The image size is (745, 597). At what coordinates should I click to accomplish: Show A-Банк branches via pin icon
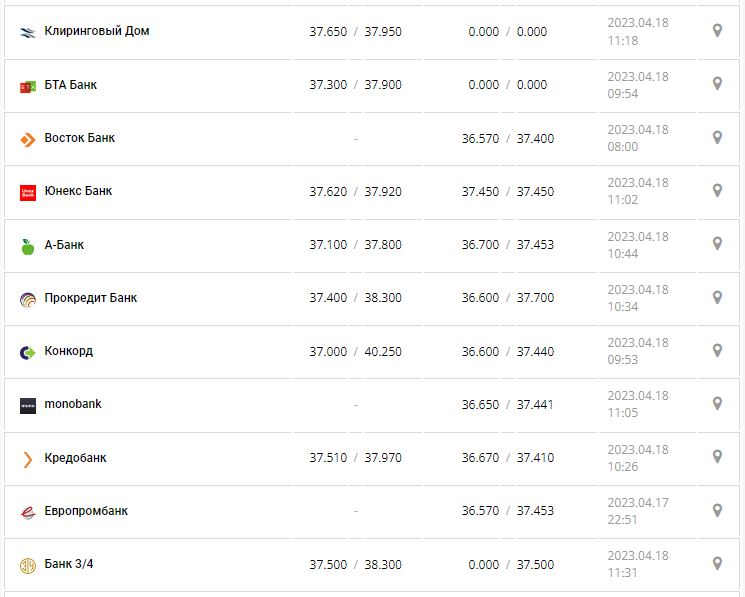tap(717, 243)
